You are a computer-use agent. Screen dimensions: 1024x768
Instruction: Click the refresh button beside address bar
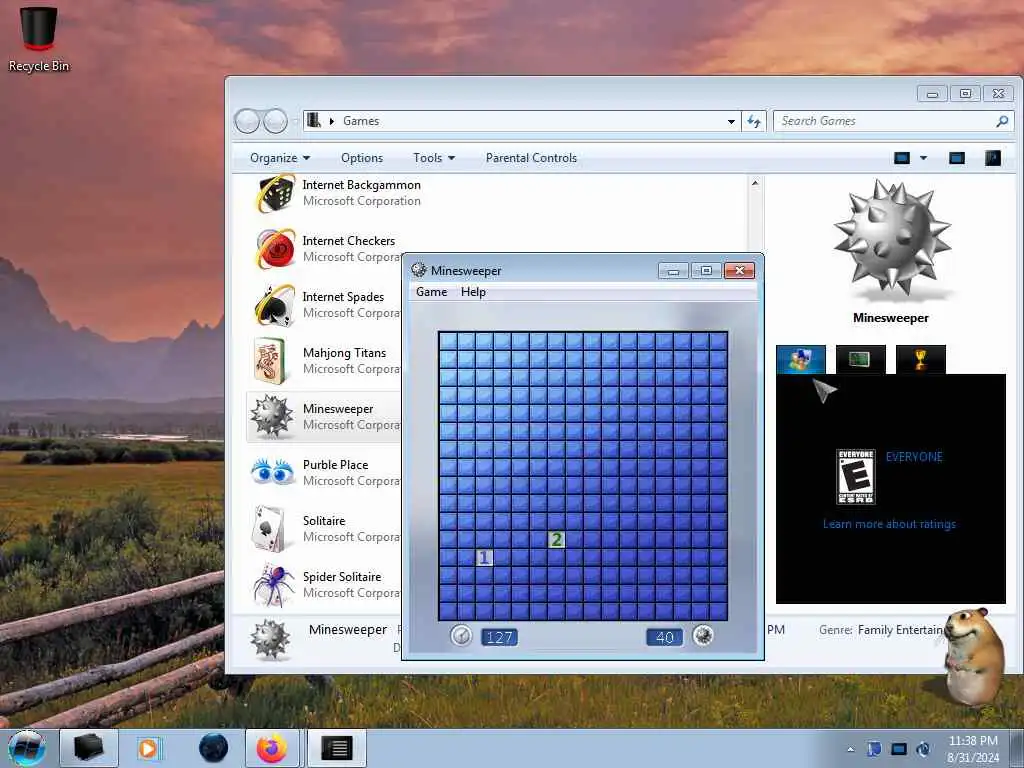click(x=754, y=121)
